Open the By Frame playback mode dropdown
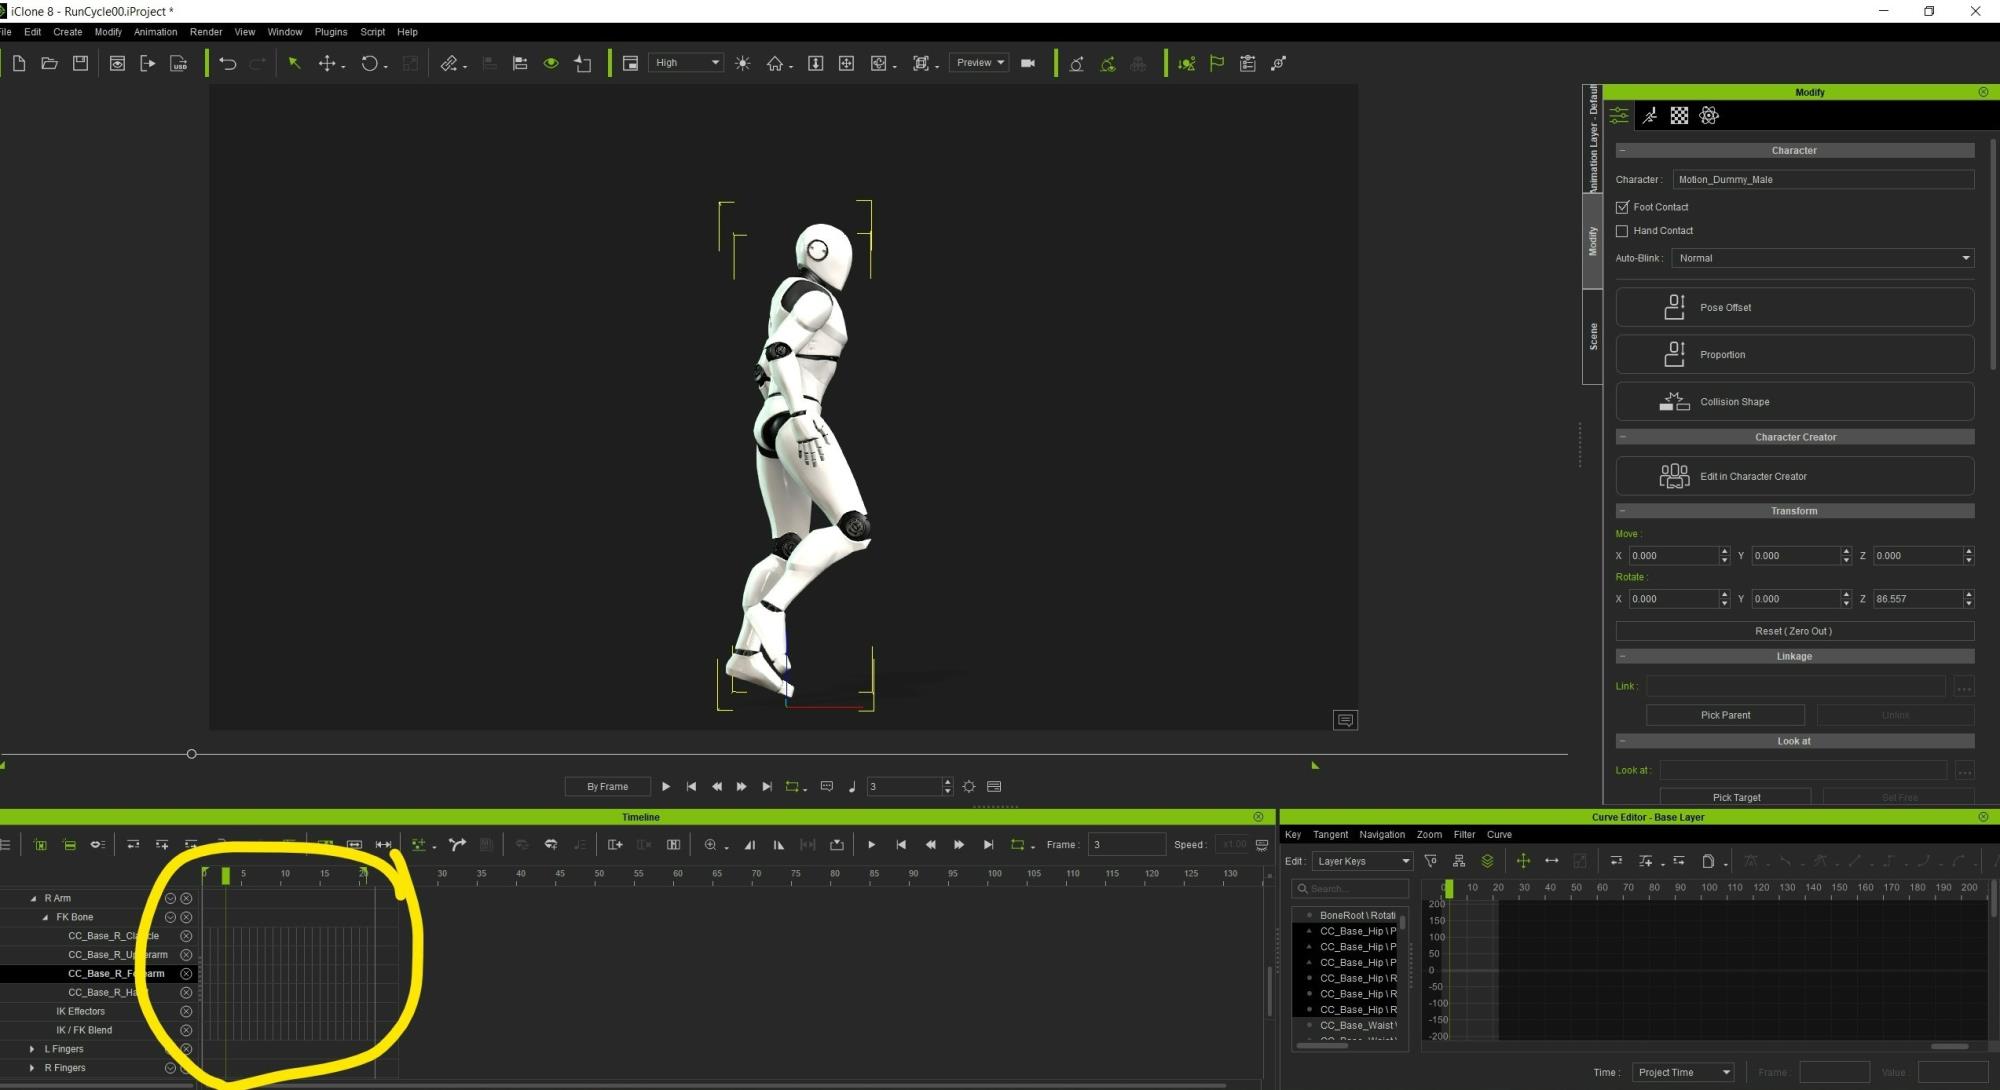This screenshot has width=2000, height=1090. (x=608, y=786)
